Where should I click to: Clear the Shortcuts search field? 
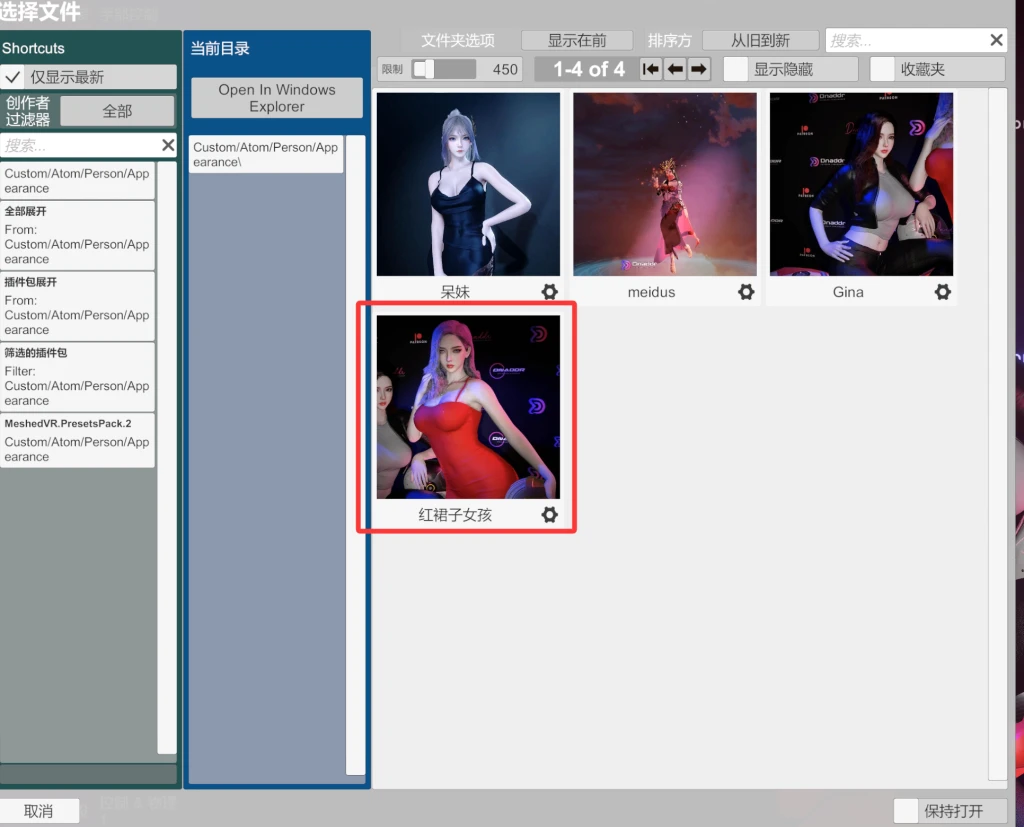tap(168, 146)
